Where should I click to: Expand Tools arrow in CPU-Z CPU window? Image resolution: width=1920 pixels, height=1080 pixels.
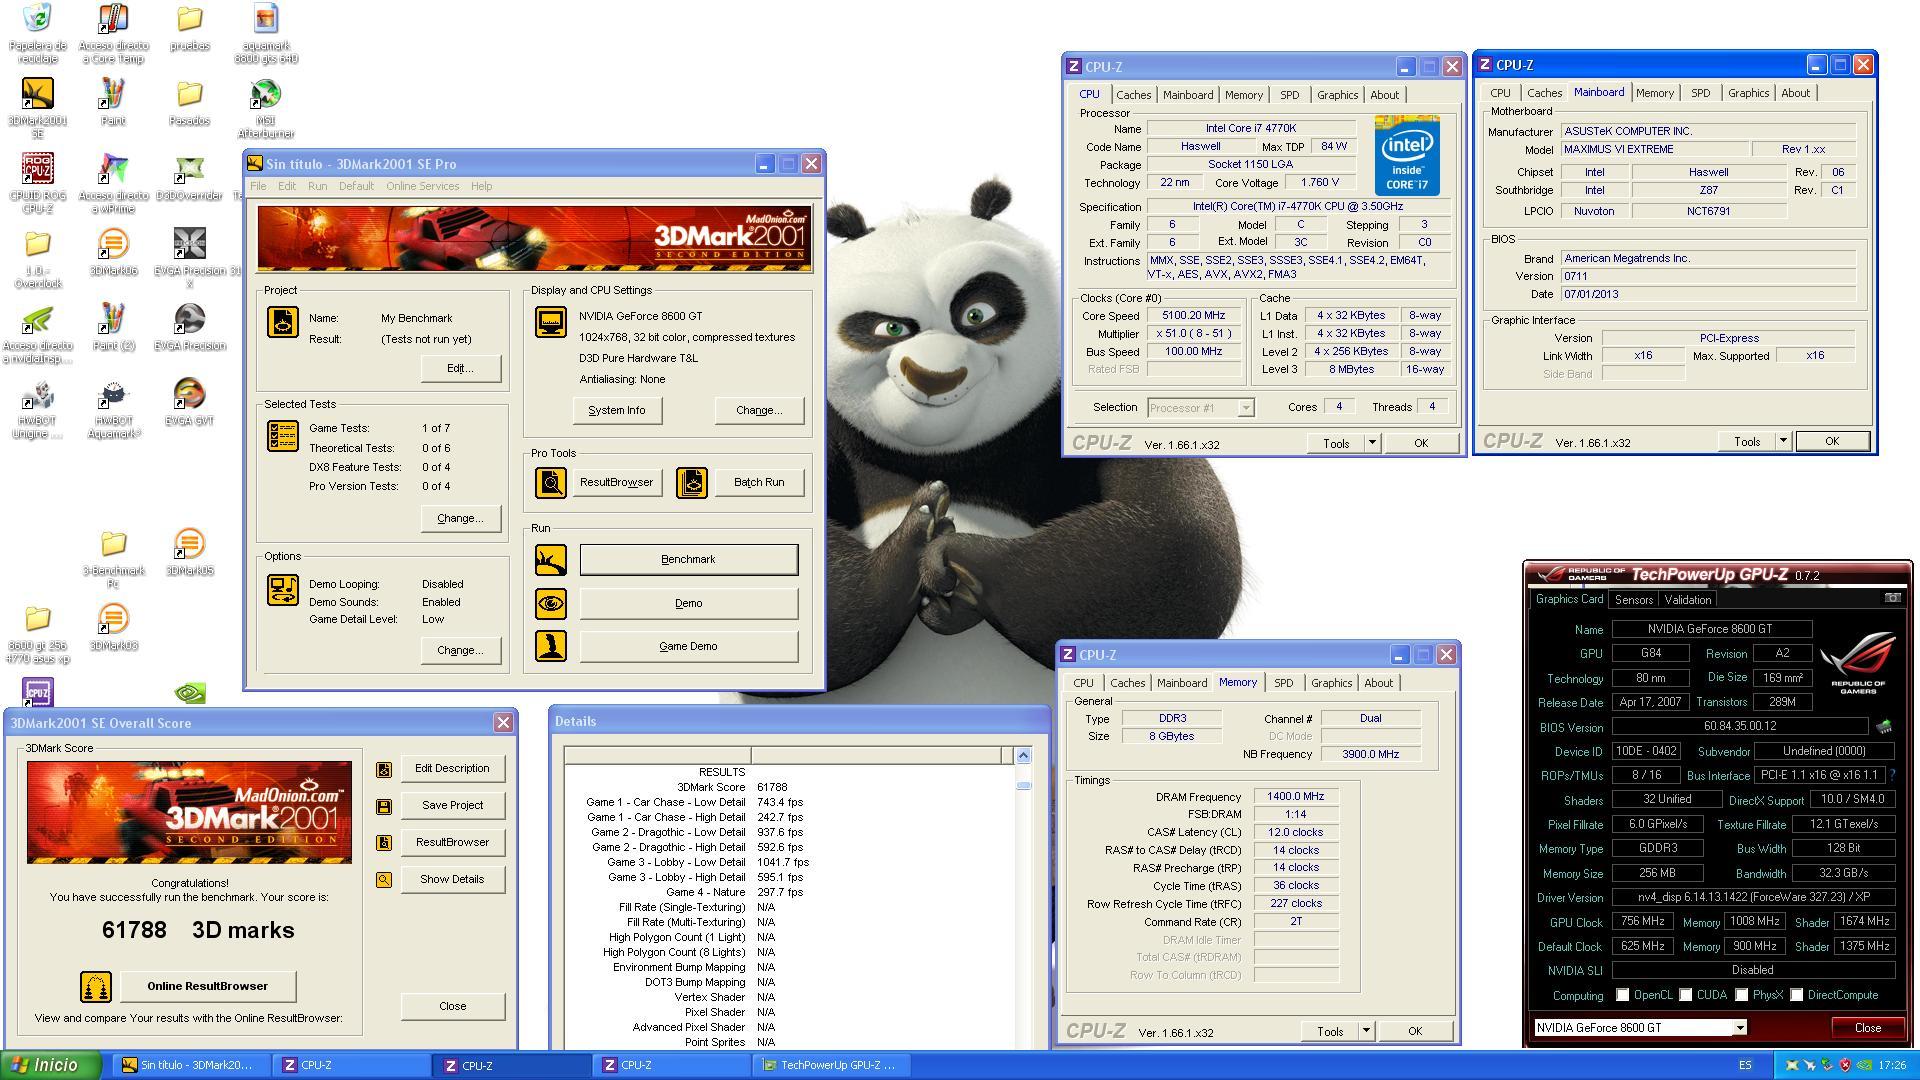[1372, 443]
